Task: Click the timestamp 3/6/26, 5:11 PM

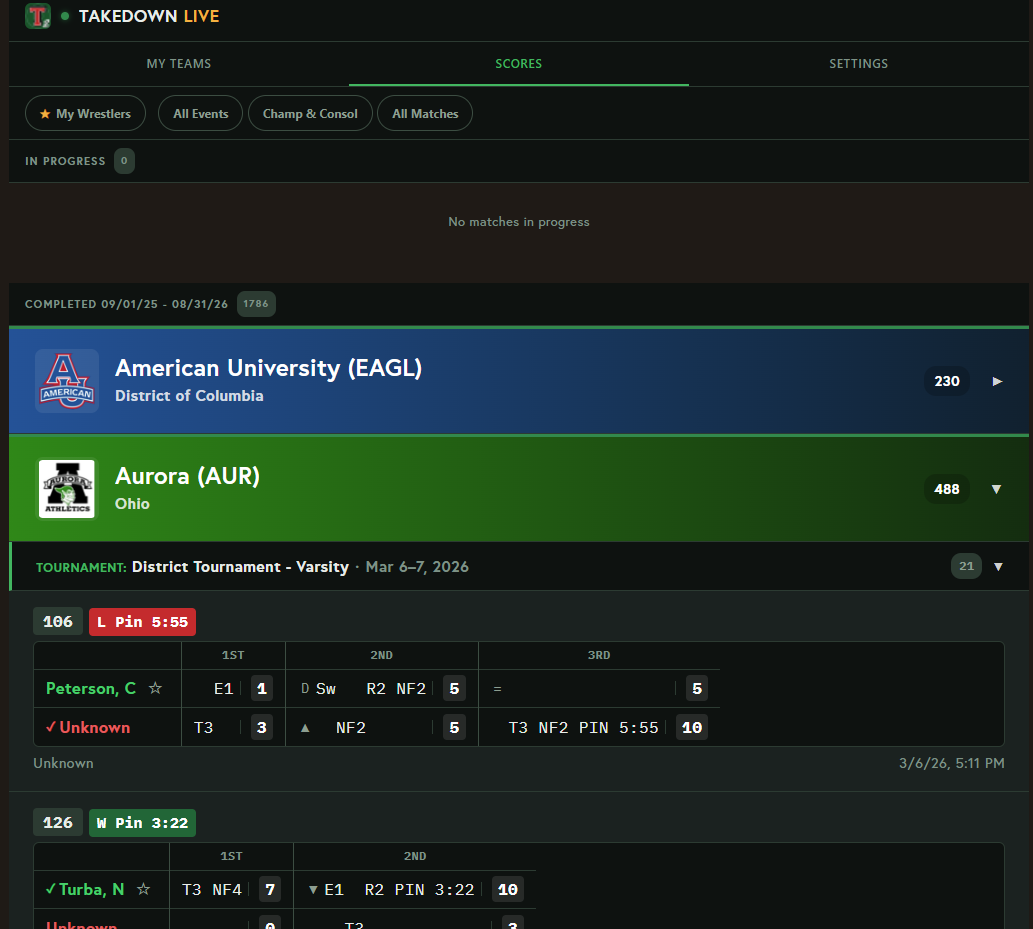Action: (951, 763)
